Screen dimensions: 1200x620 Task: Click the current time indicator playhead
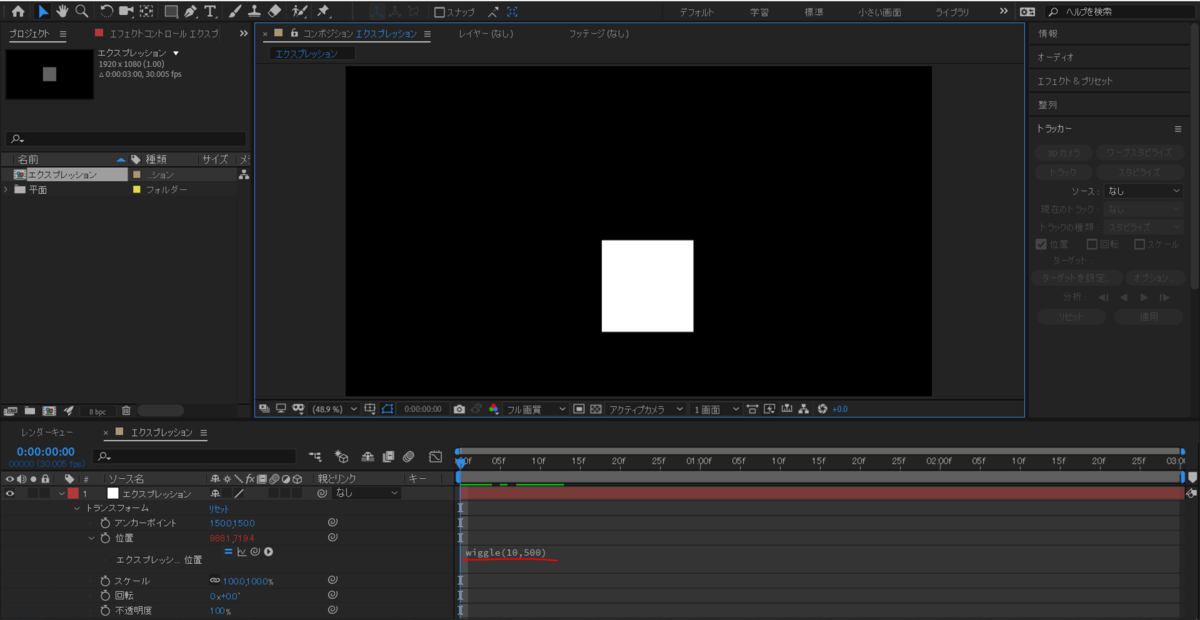pos(460,461)
